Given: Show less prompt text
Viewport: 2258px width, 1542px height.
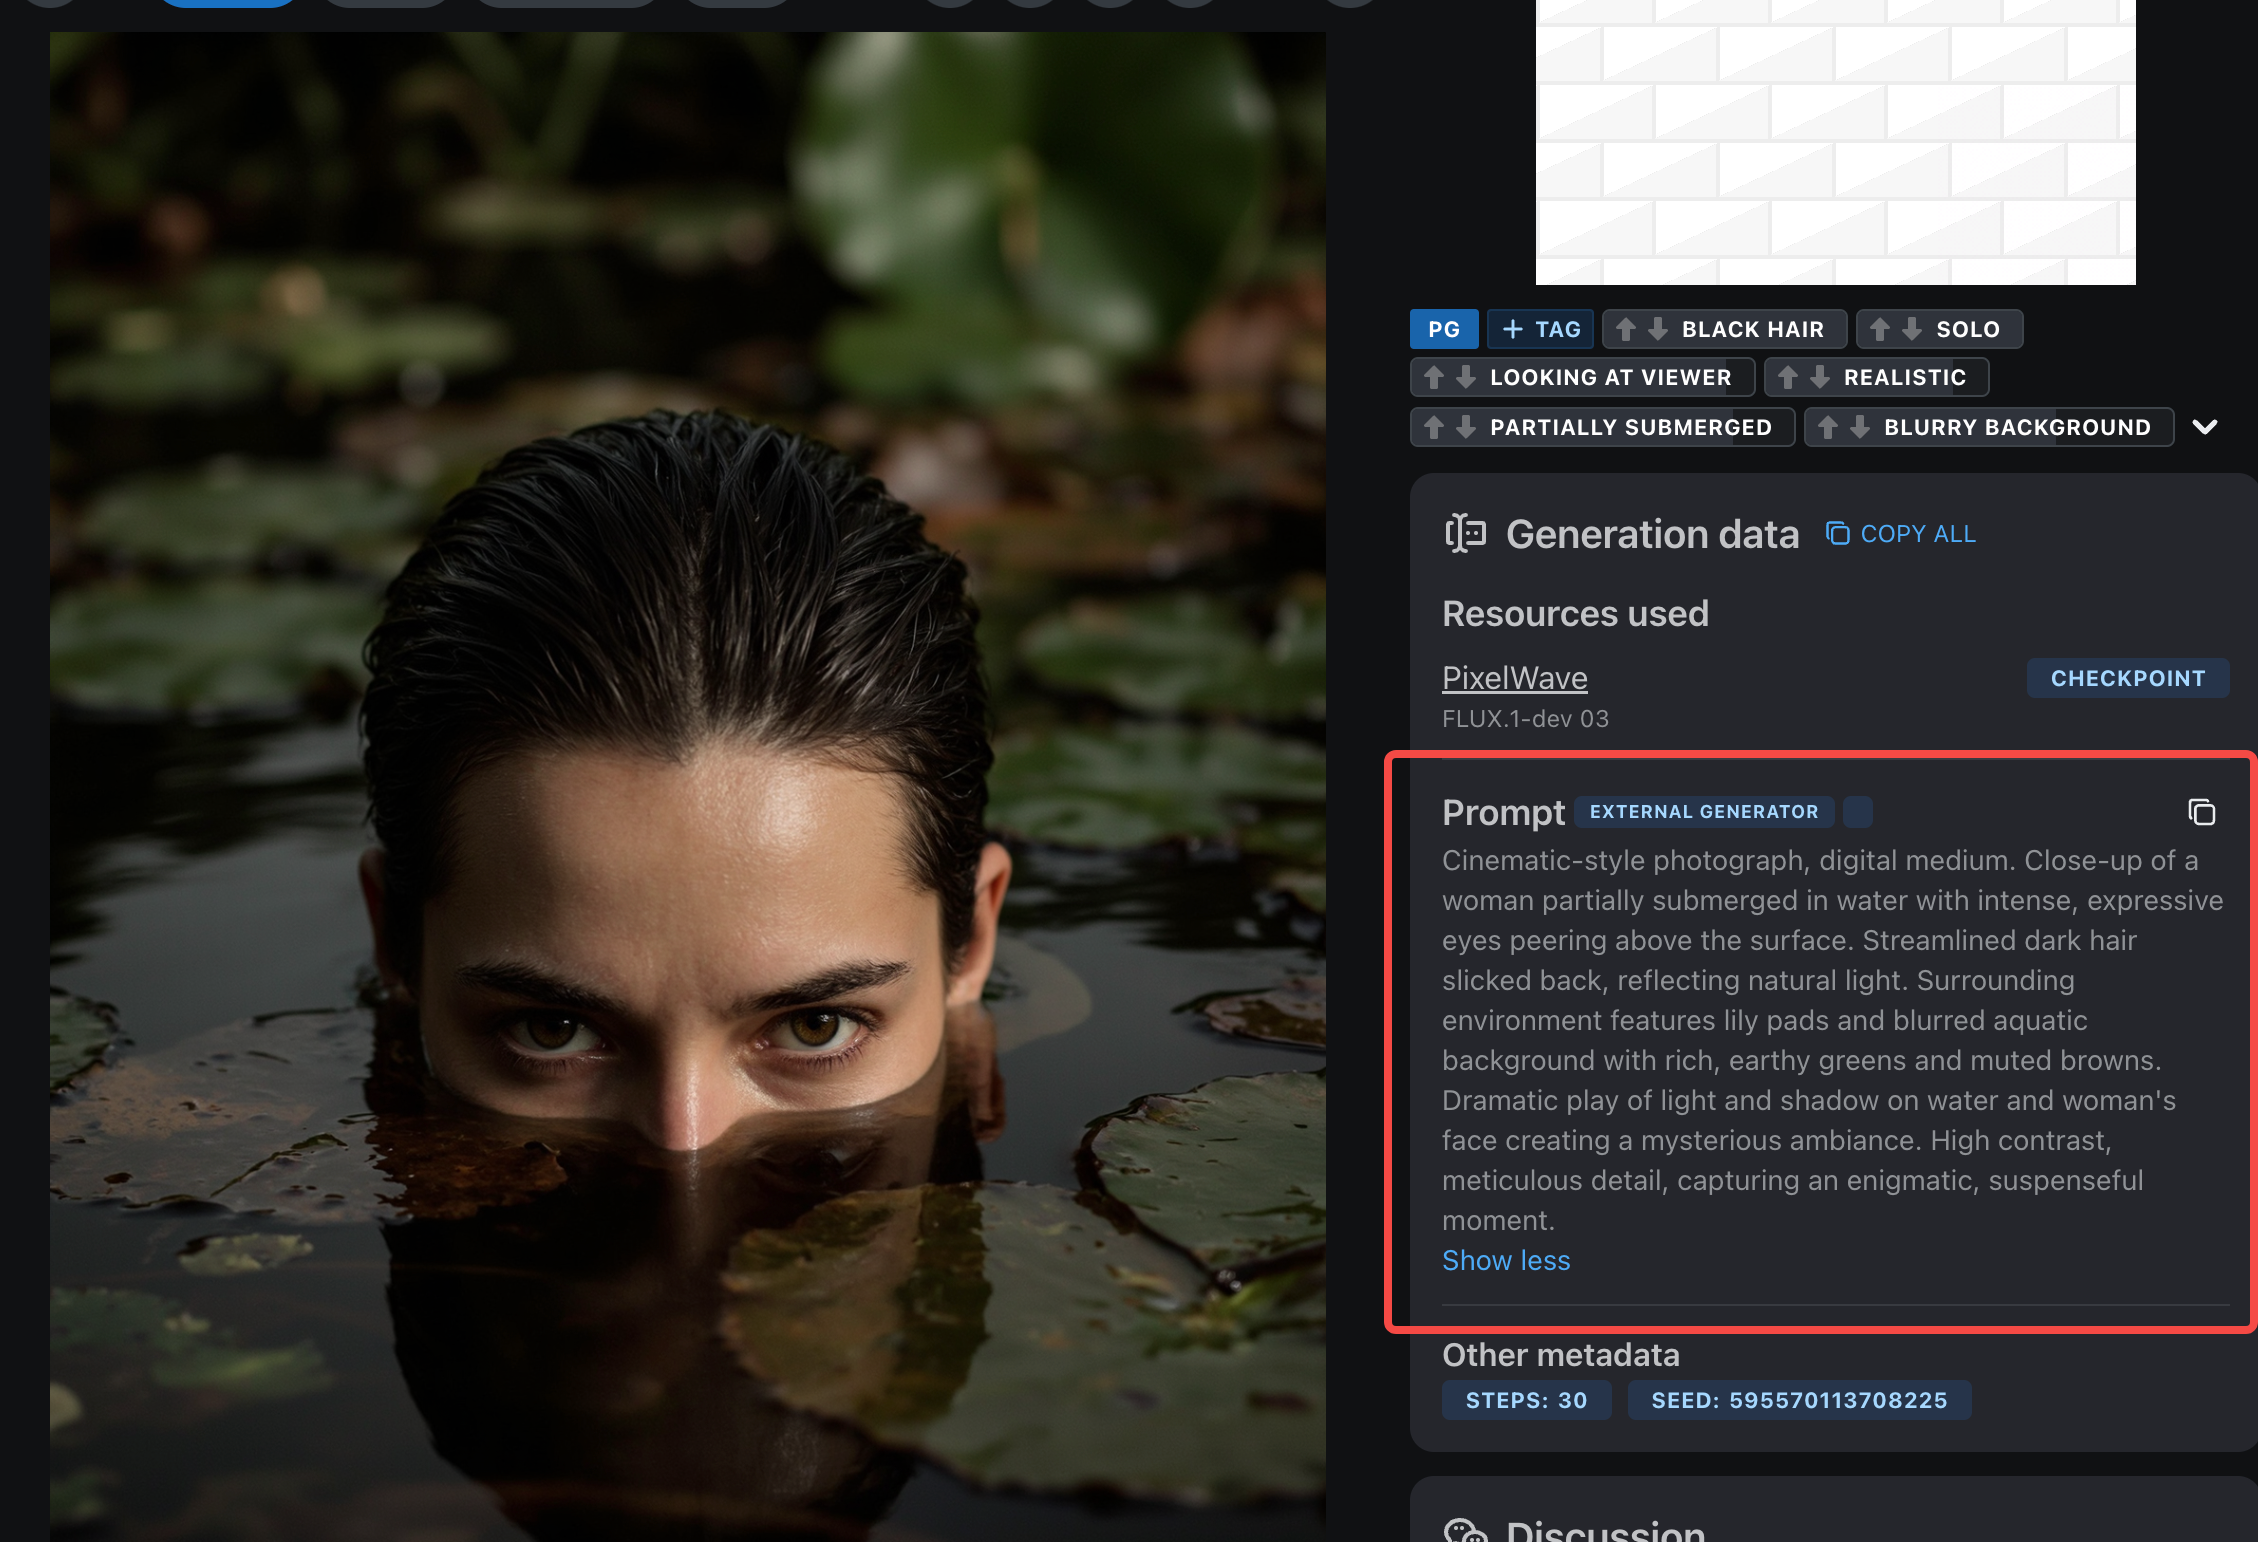Looking at the screenshot, I should tap(1506, 1259).
